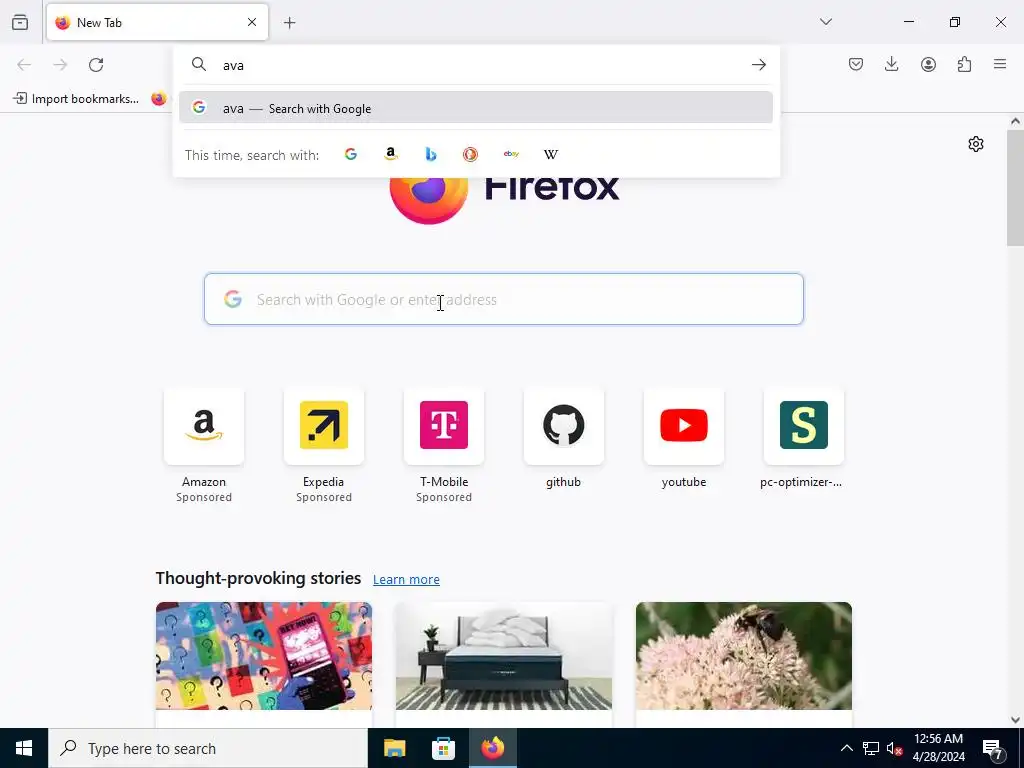1024x768 pixels.
Task: Click the page's Search with Google field
Action: [504, 299]
